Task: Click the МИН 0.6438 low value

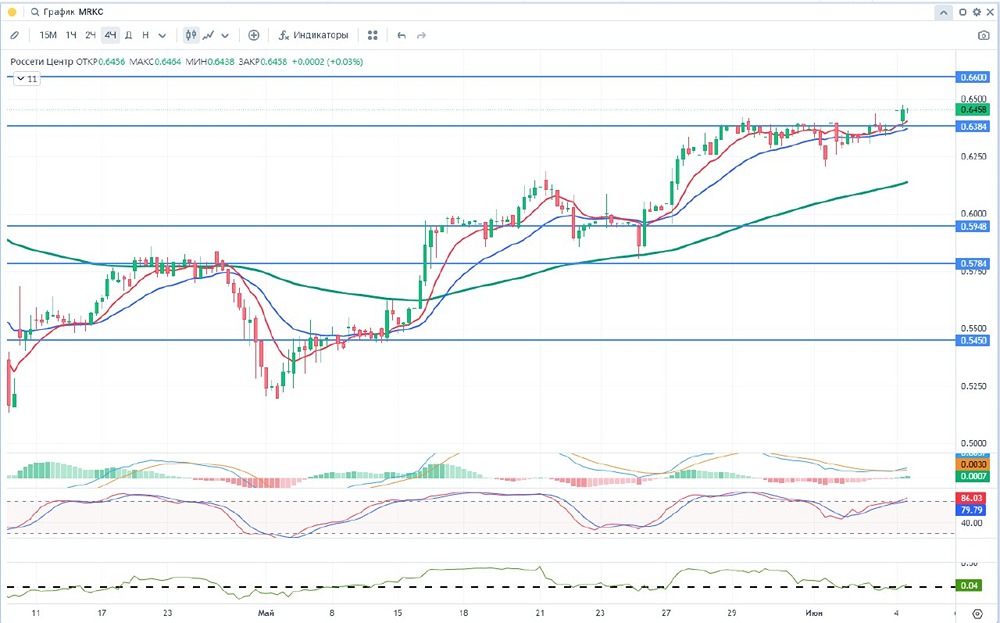Action: [x=210, y=62]
